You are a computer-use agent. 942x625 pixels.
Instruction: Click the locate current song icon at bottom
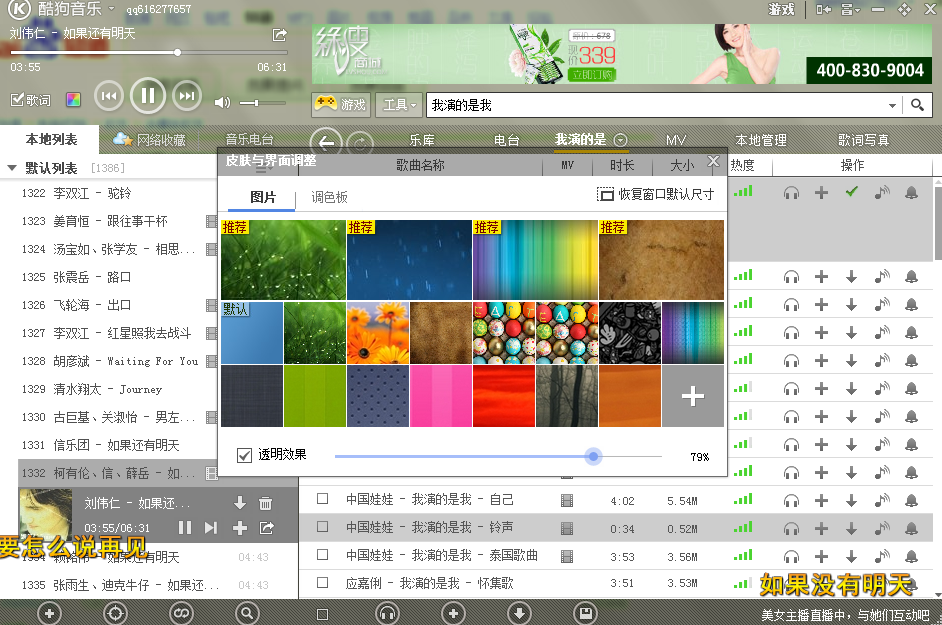[115, 612]
